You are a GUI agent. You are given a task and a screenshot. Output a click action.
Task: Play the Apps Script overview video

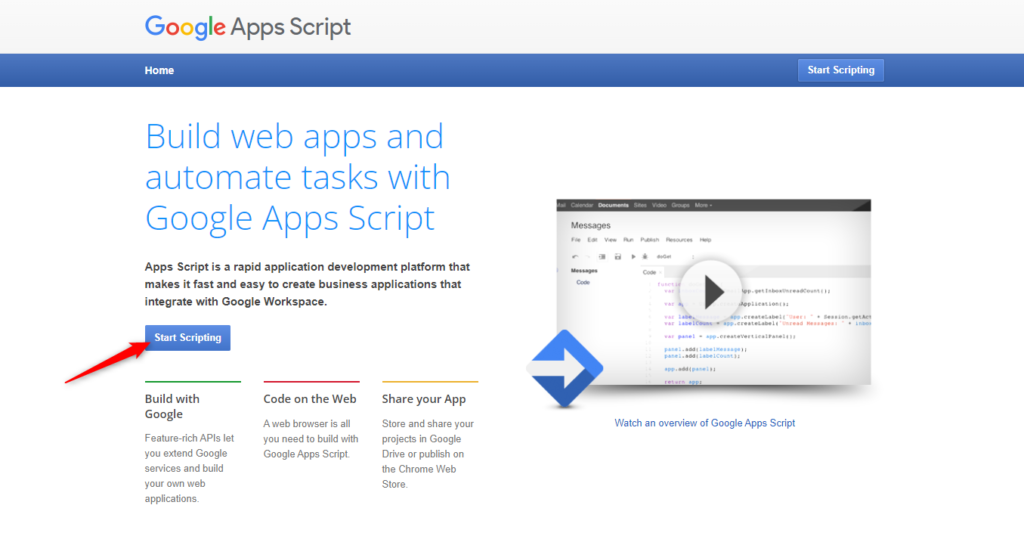[713, 292]
